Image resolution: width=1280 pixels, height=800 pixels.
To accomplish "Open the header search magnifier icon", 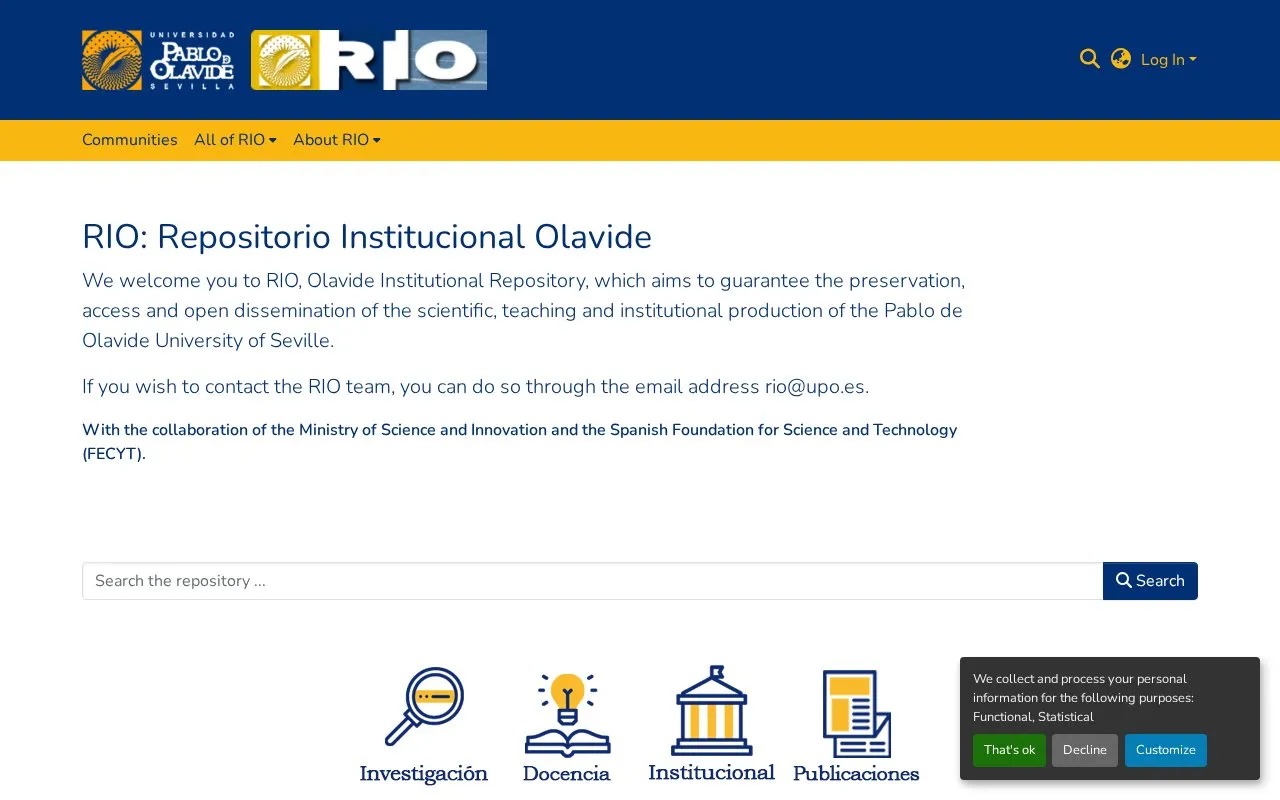I will point(1090,60).
